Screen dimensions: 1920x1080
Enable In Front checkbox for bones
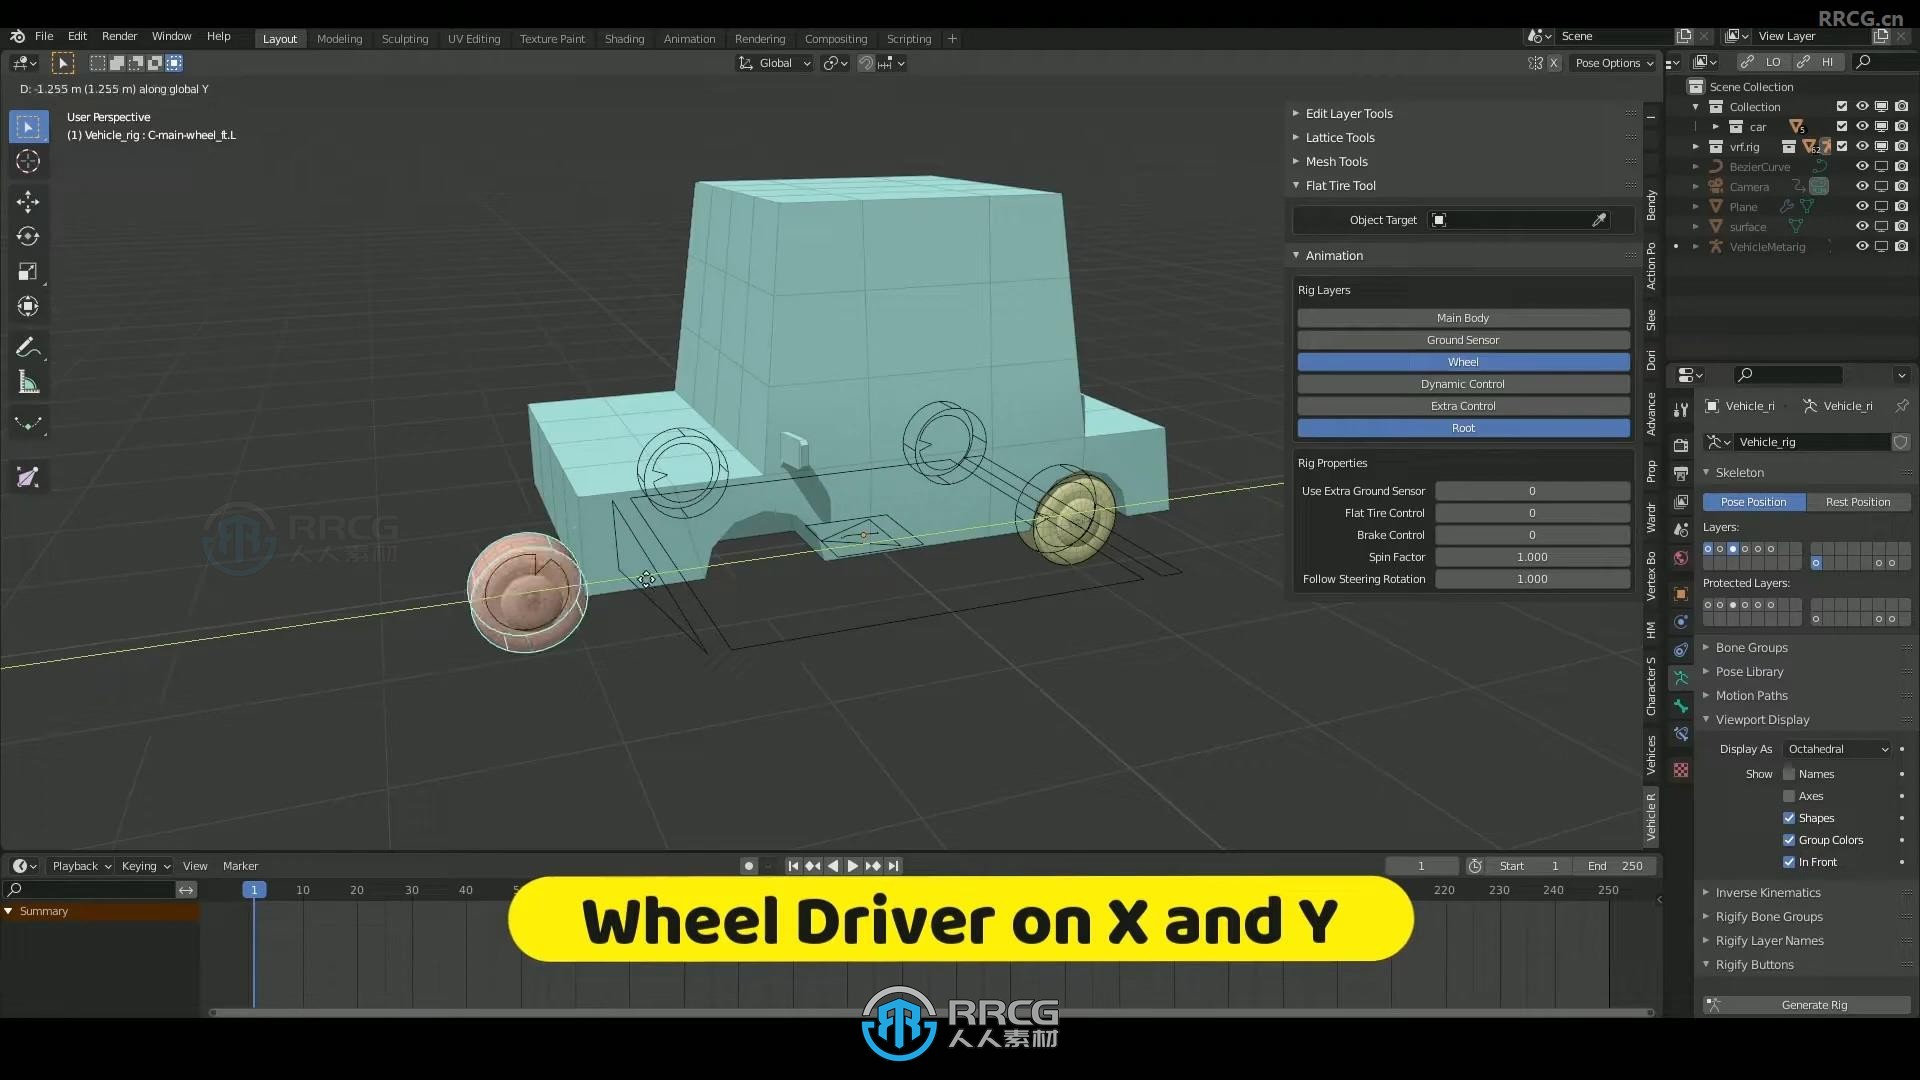(1788, 861)
